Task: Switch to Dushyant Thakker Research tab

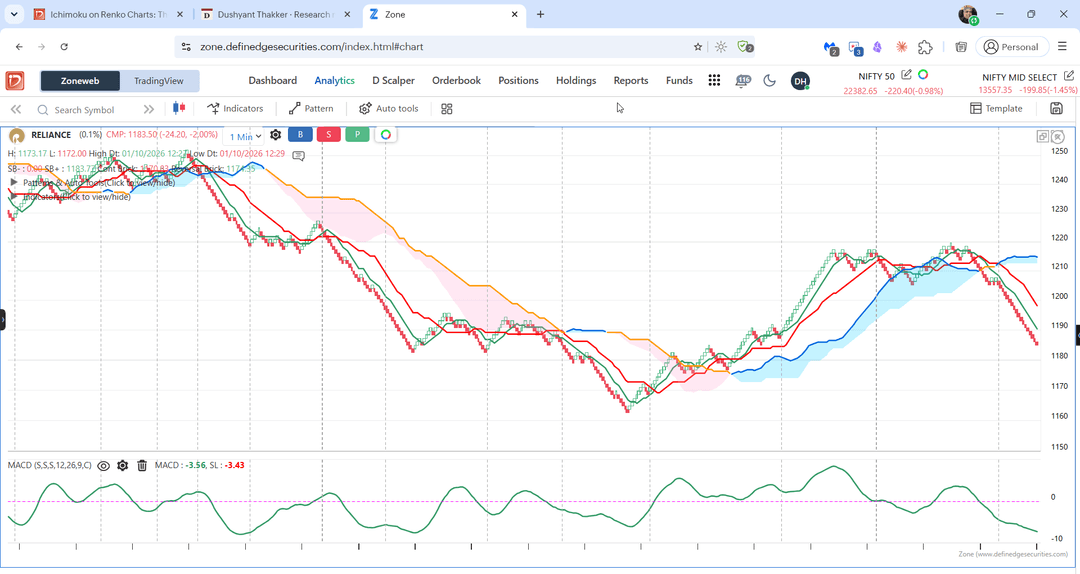Action: coord(276,14)
